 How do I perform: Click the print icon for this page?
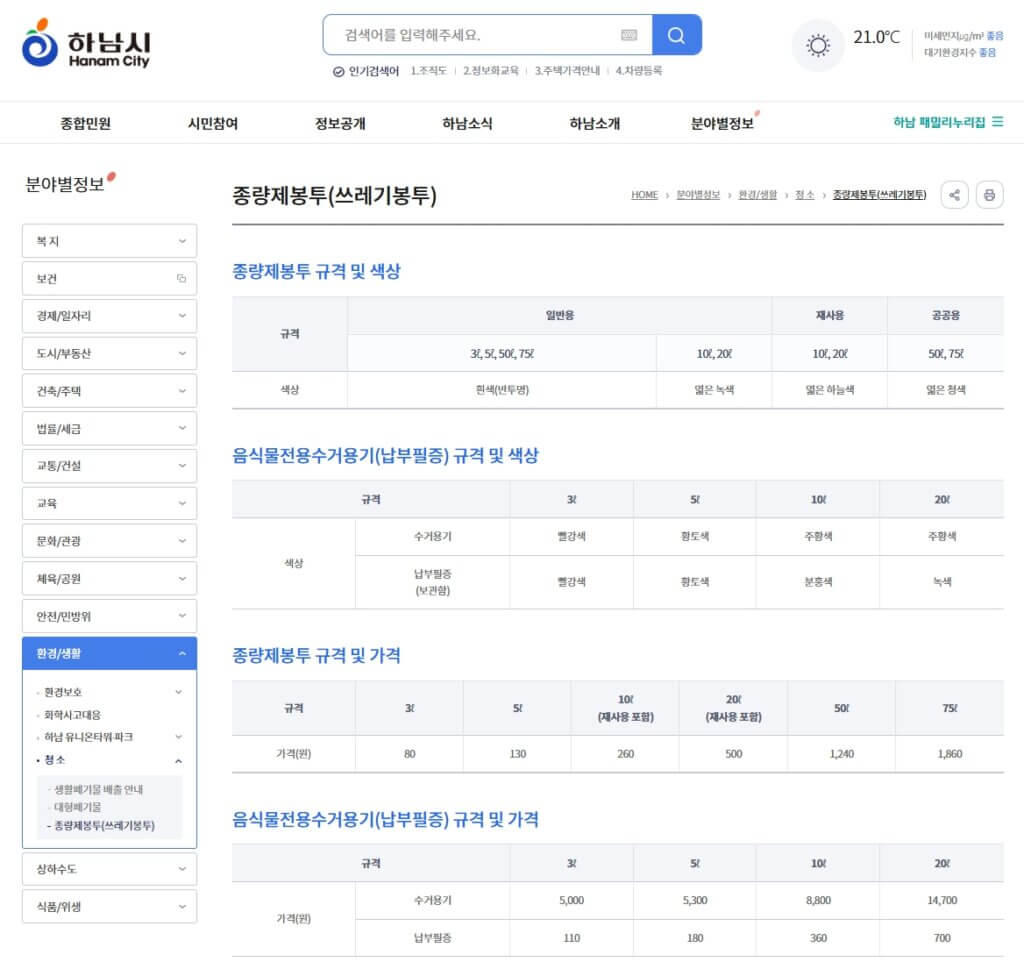pos(989,195)
